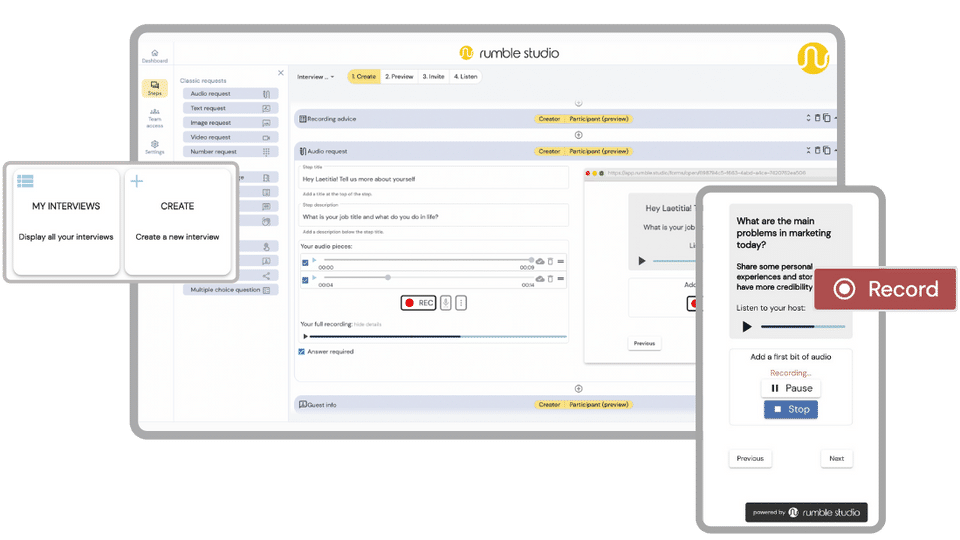The image size is (960, 540).
Task: Uncheck the second audio piece checkbox
Action: tap(305, 280)
